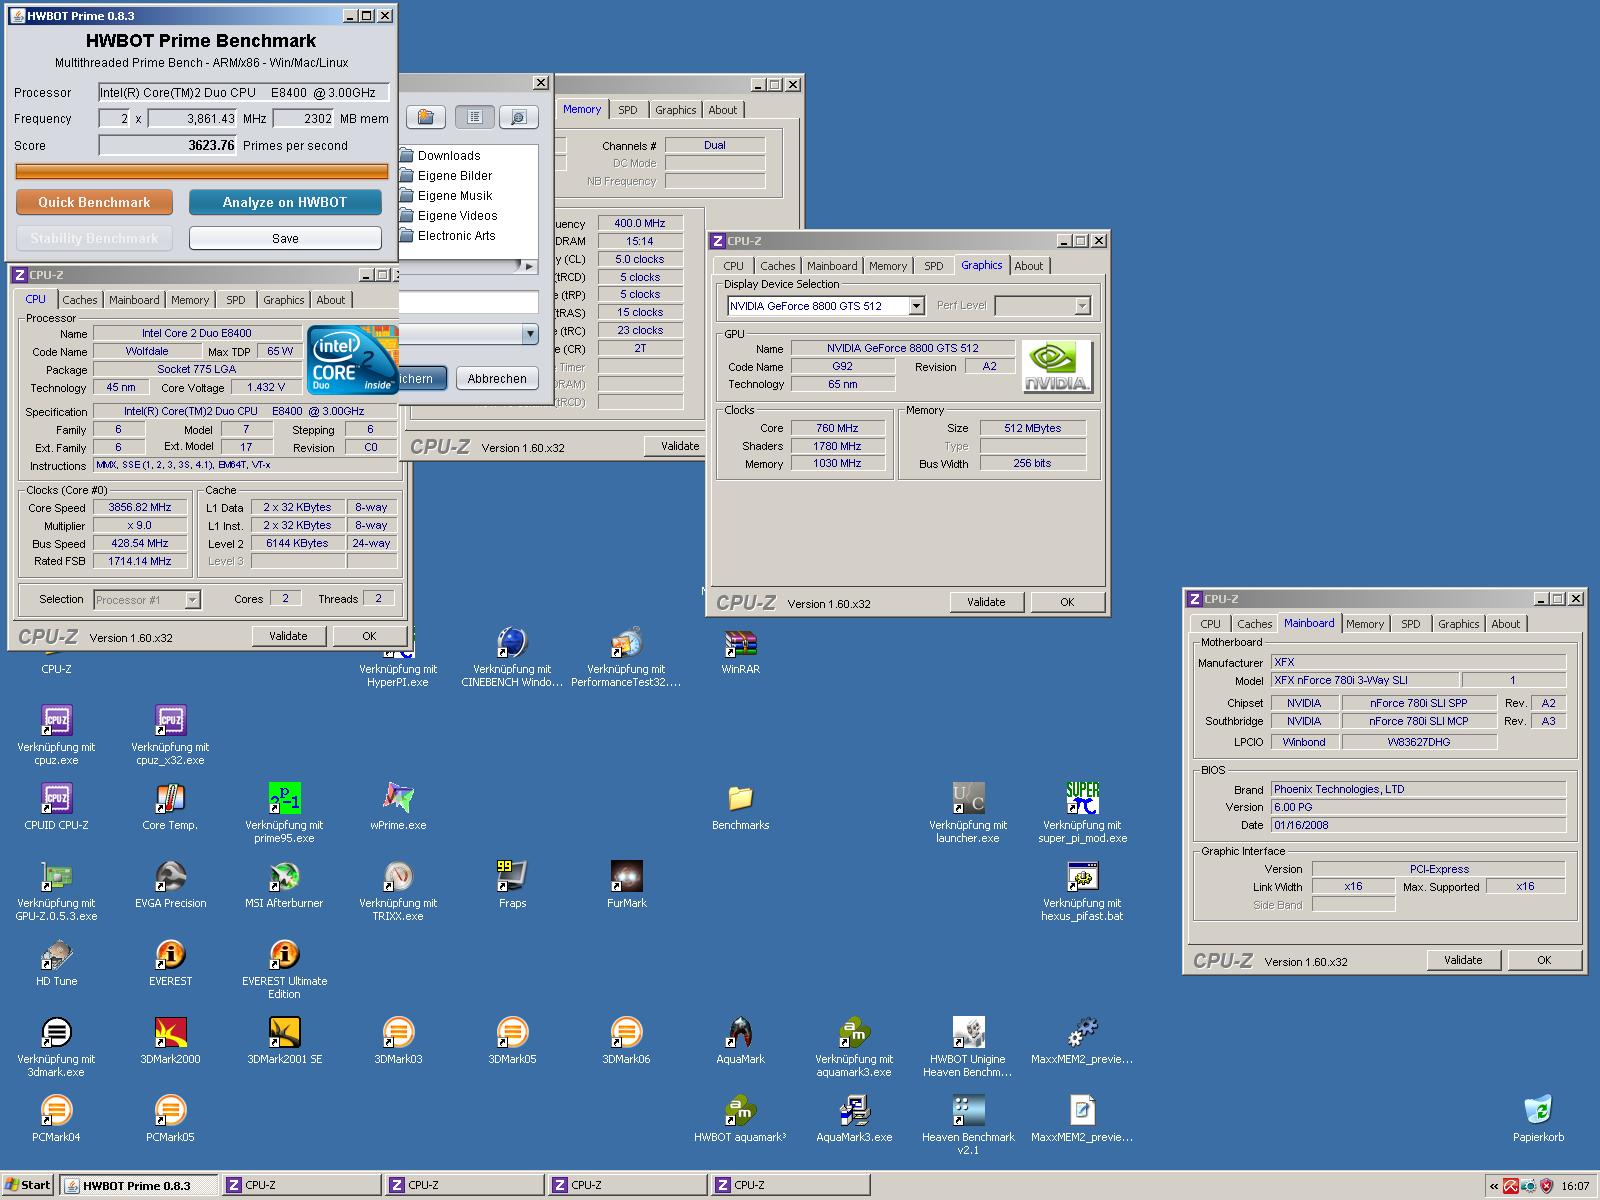
Task: Open the Perf Level dropdown
Action: point(1042,306)
